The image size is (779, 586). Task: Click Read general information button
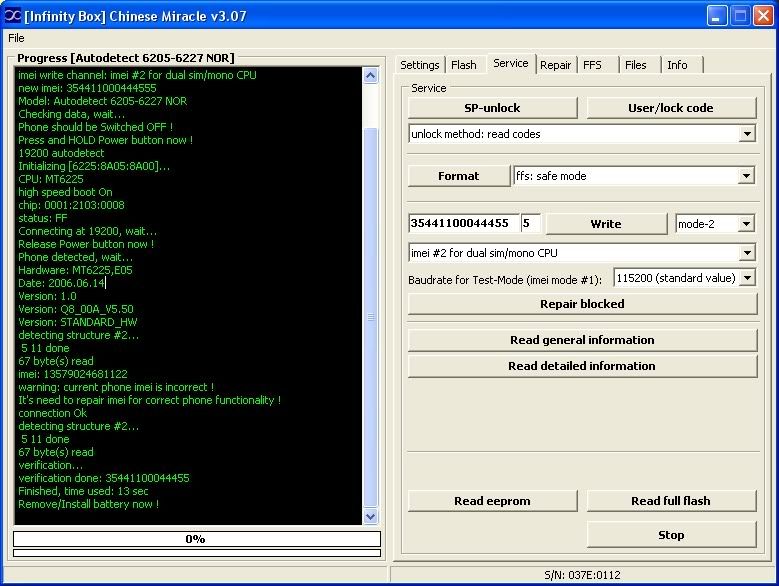[x=582, y=340]
